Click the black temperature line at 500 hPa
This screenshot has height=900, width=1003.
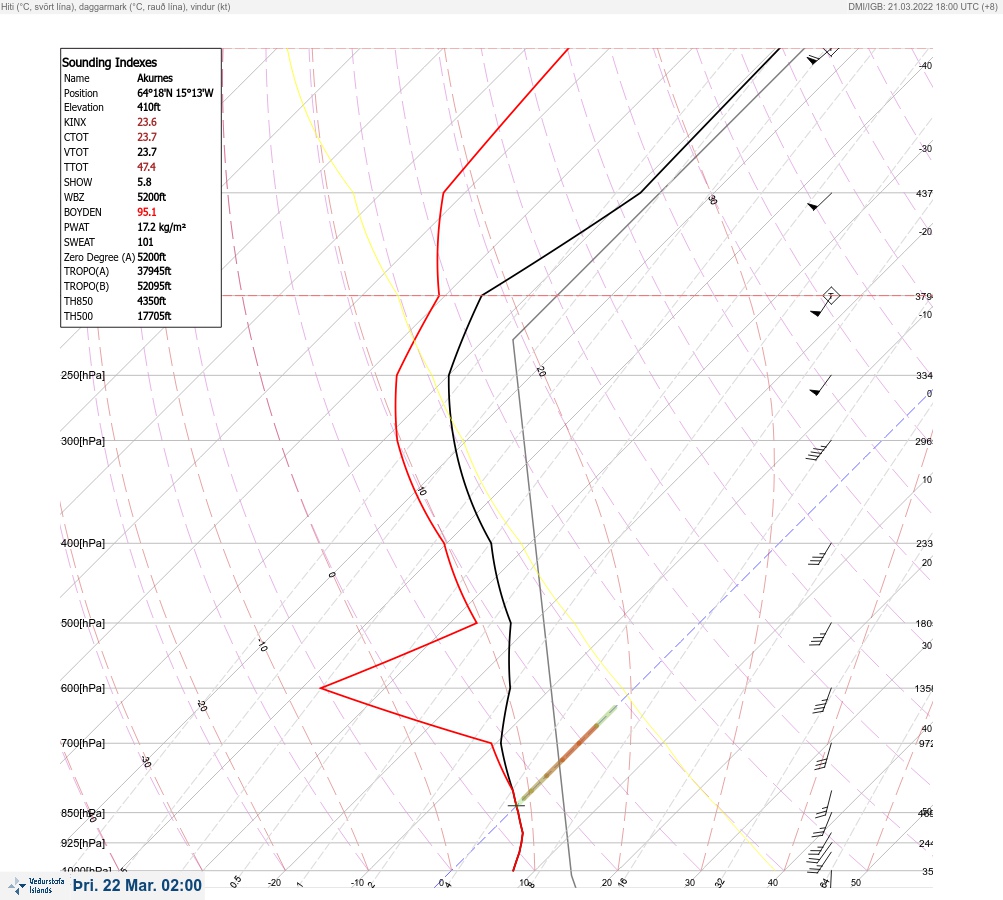[x=510, y=623]
